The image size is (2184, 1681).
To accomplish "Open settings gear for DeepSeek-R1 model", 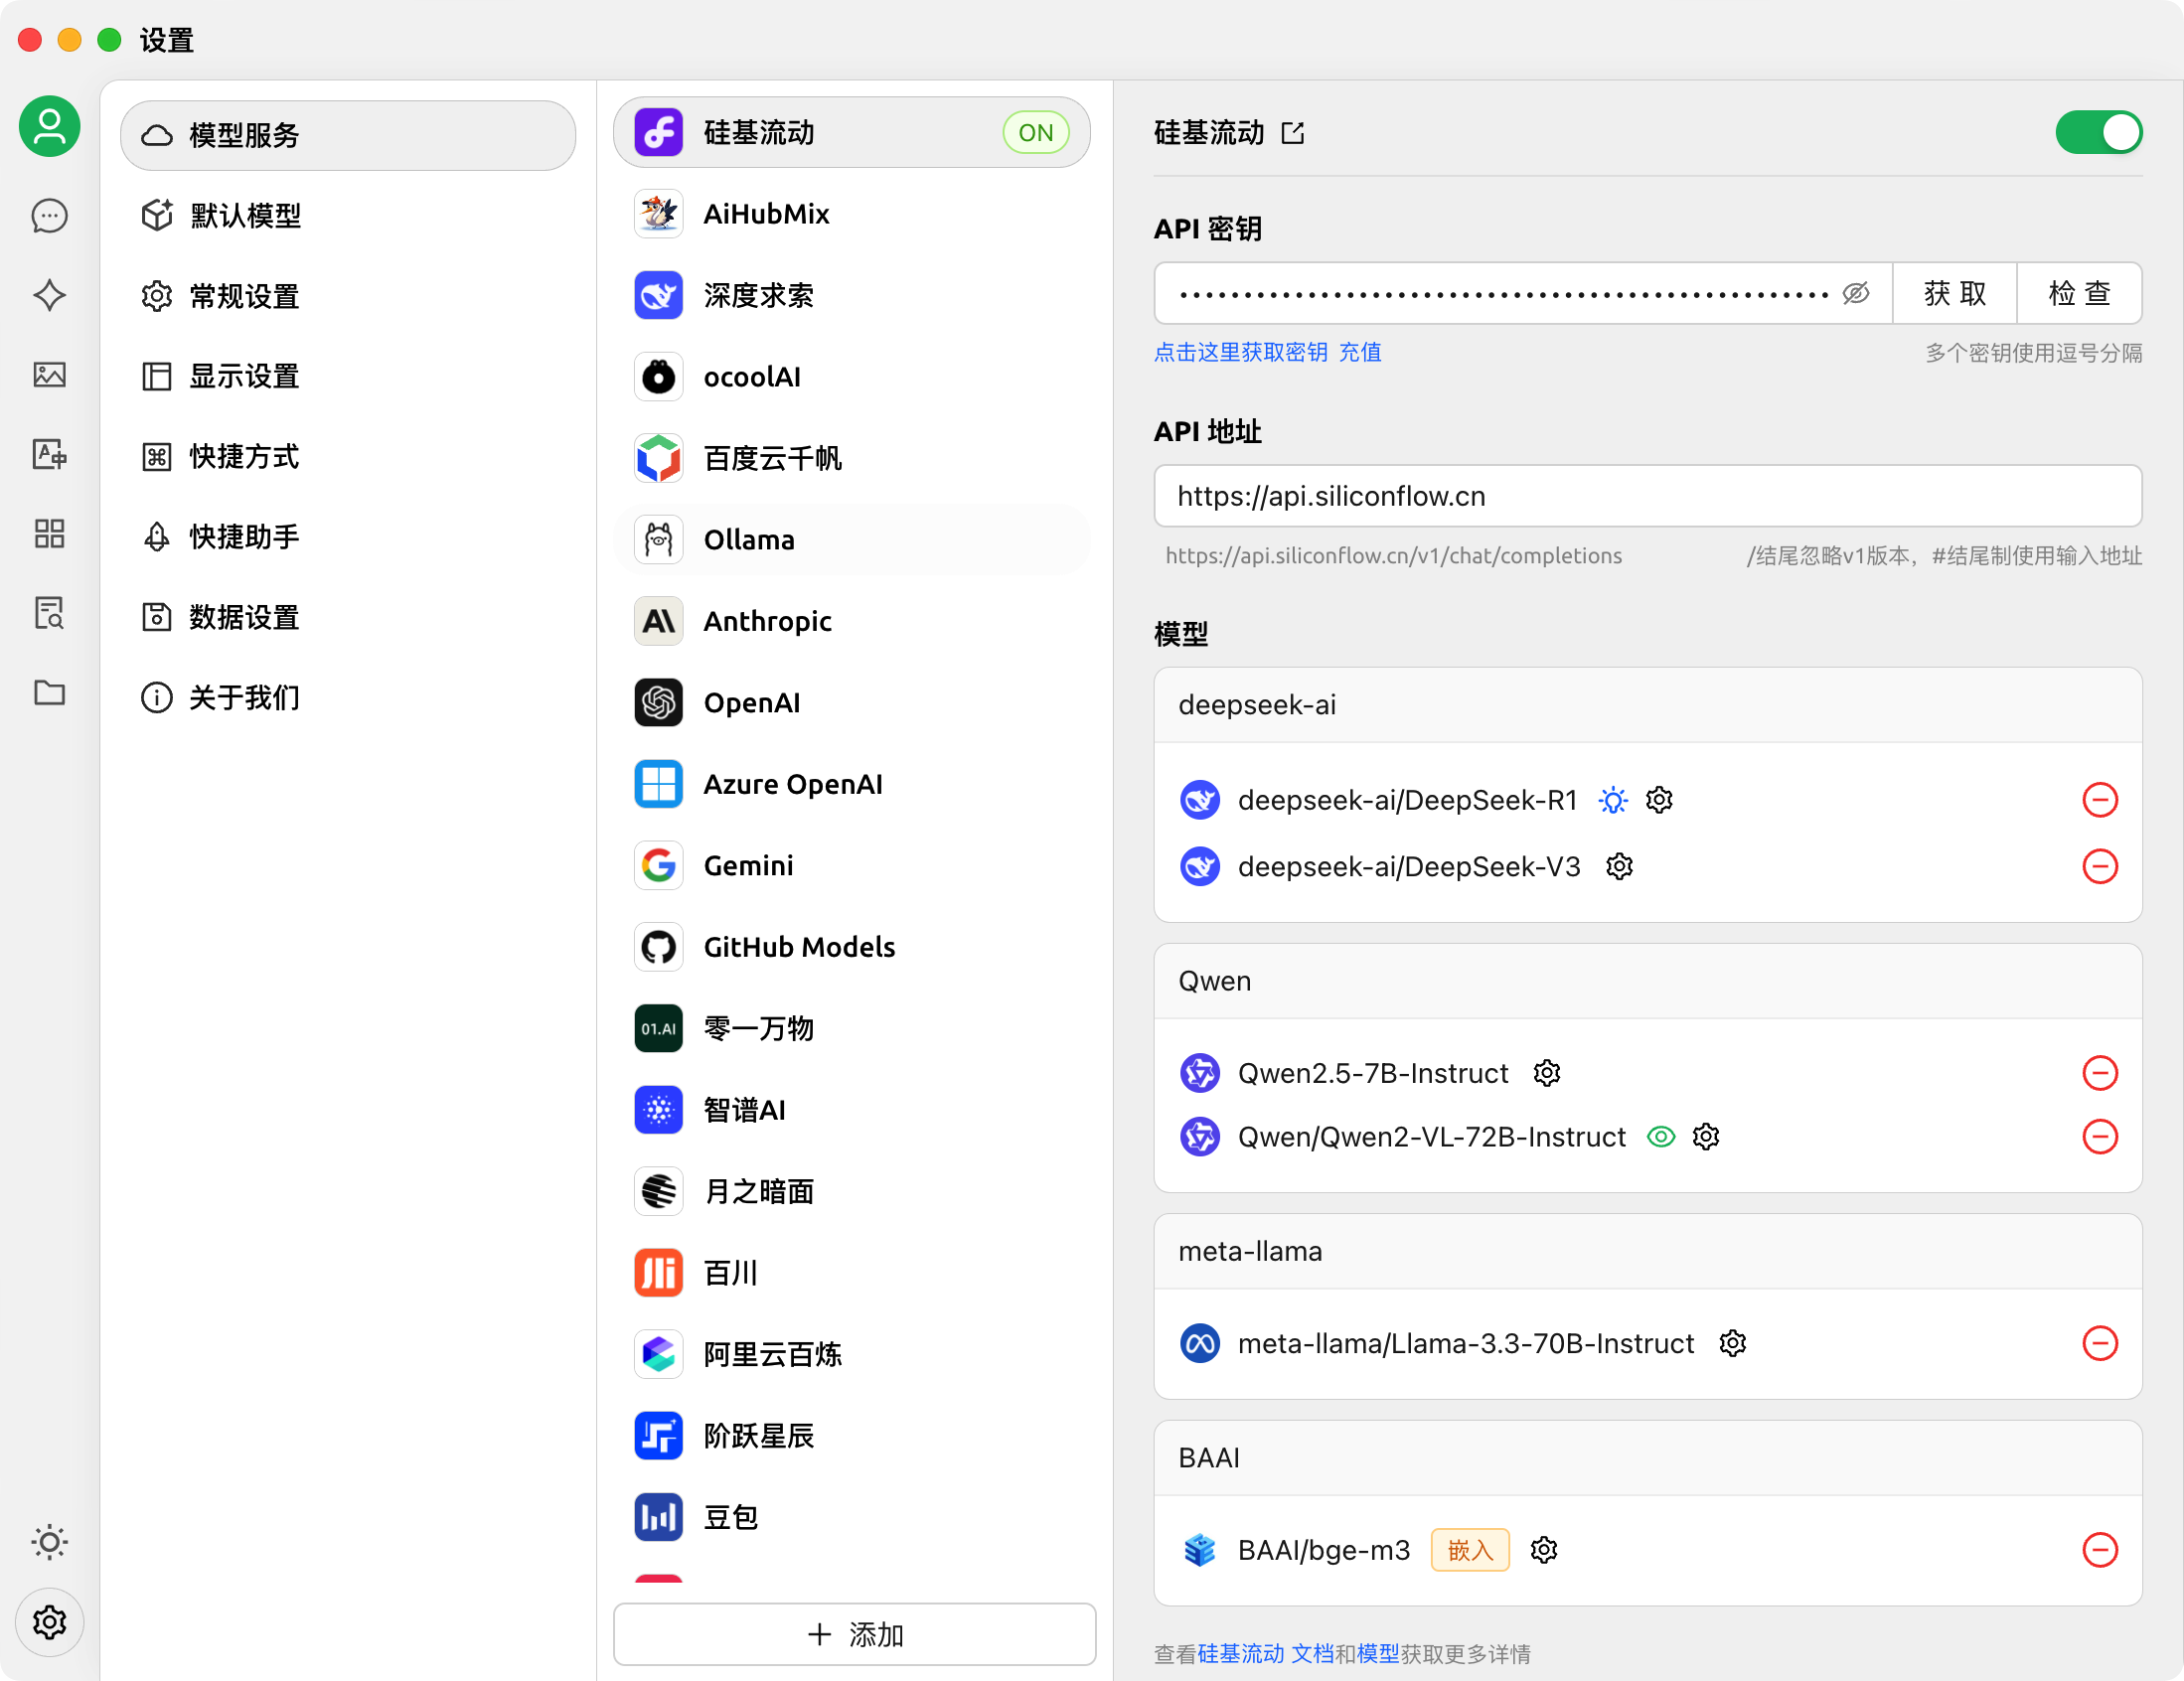I will coord(1659,800).
